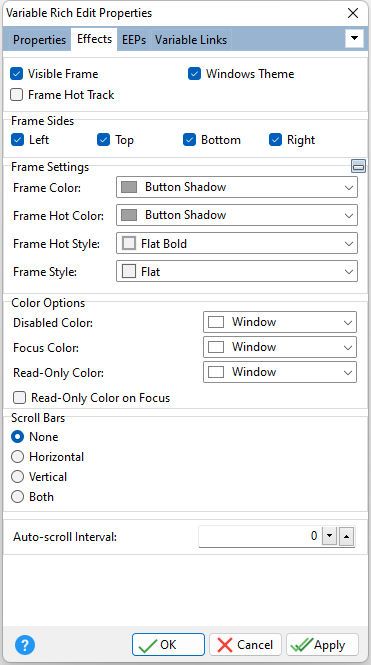
Task: Click the Frame Style Flat preview icon
Action: coord(129,271)
